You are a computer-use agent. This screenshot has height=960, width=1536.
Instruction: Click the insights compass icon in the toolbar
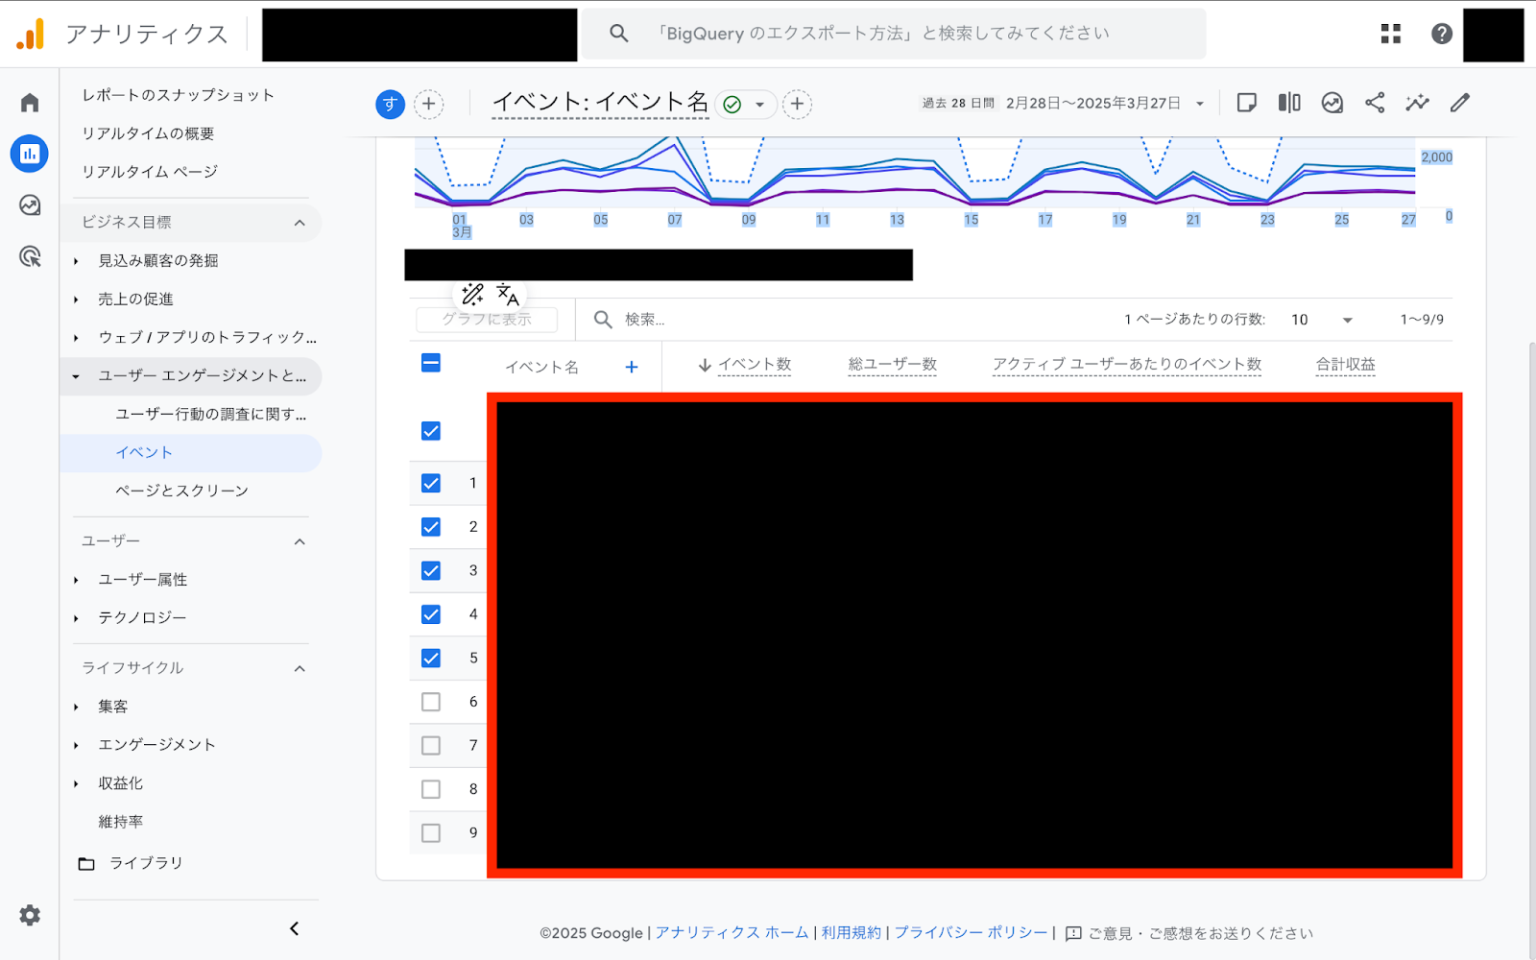pos(1332,102)
